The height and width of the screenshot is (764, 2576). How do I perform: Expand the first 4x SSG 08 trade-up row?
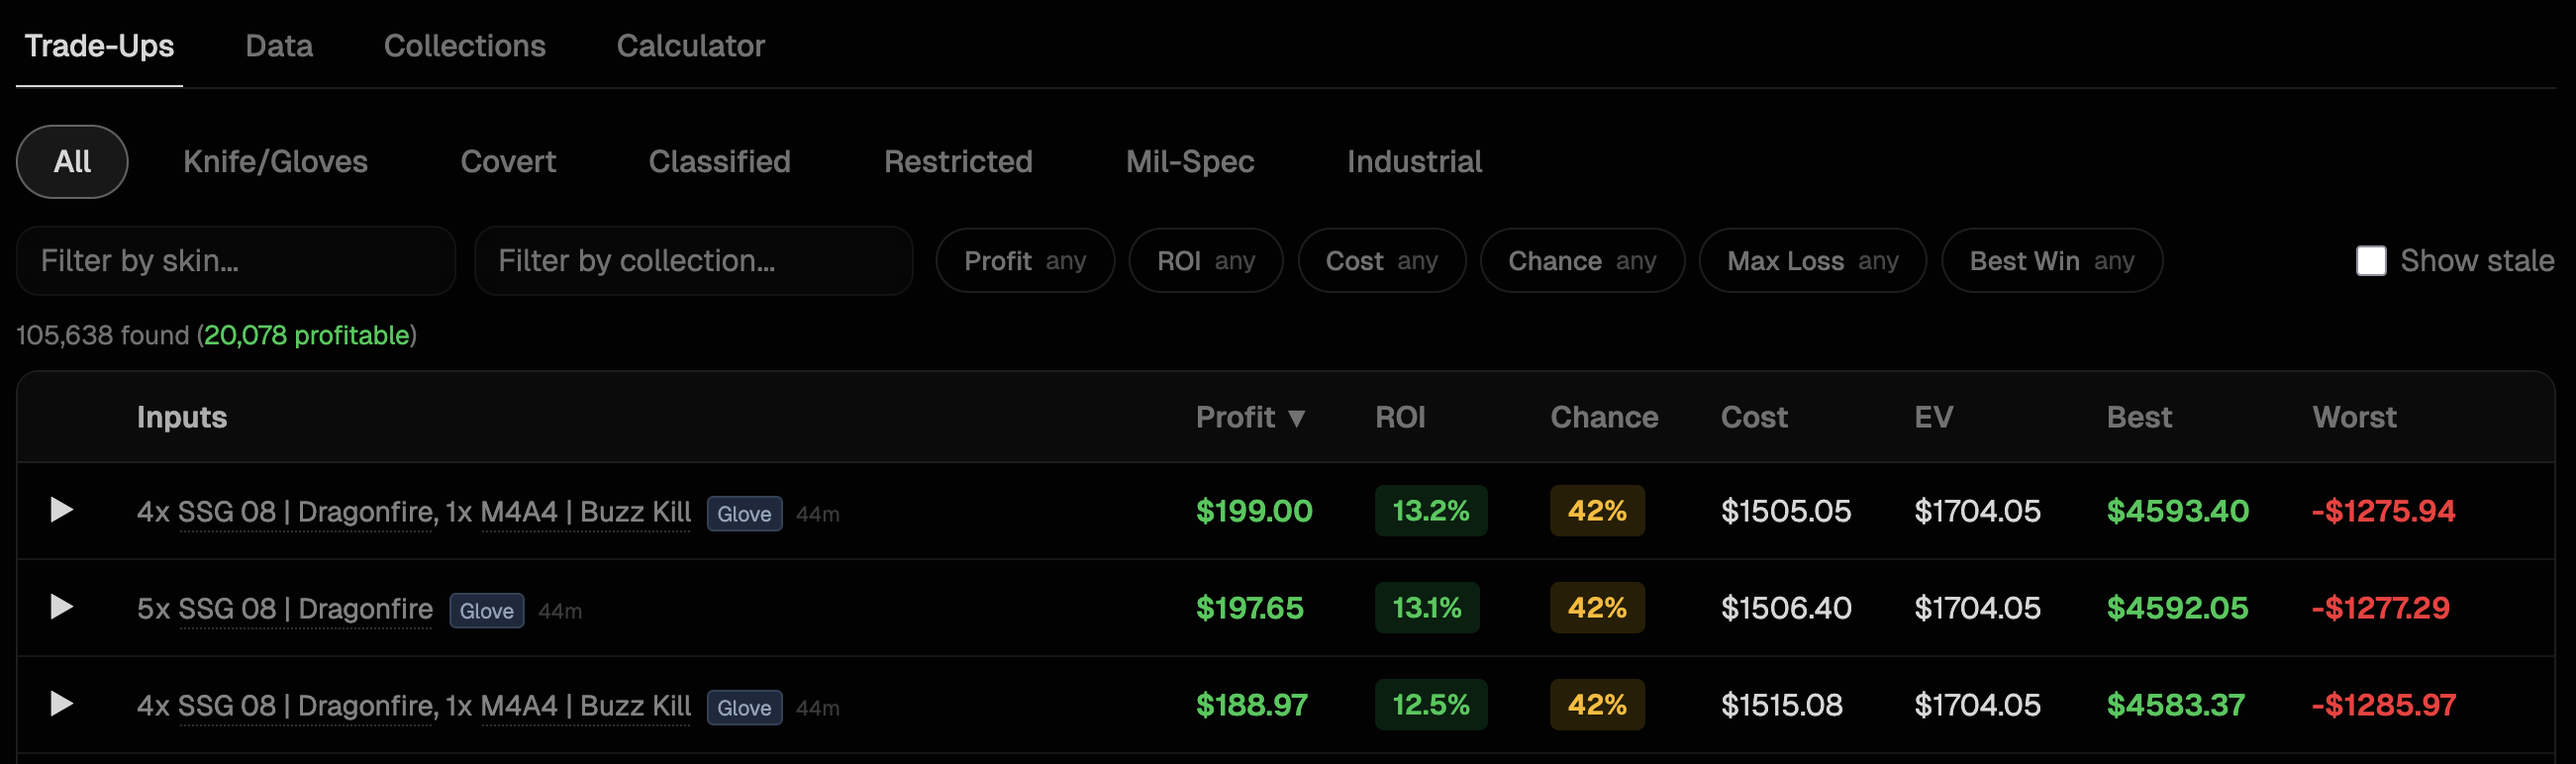[x=63, y=510]
